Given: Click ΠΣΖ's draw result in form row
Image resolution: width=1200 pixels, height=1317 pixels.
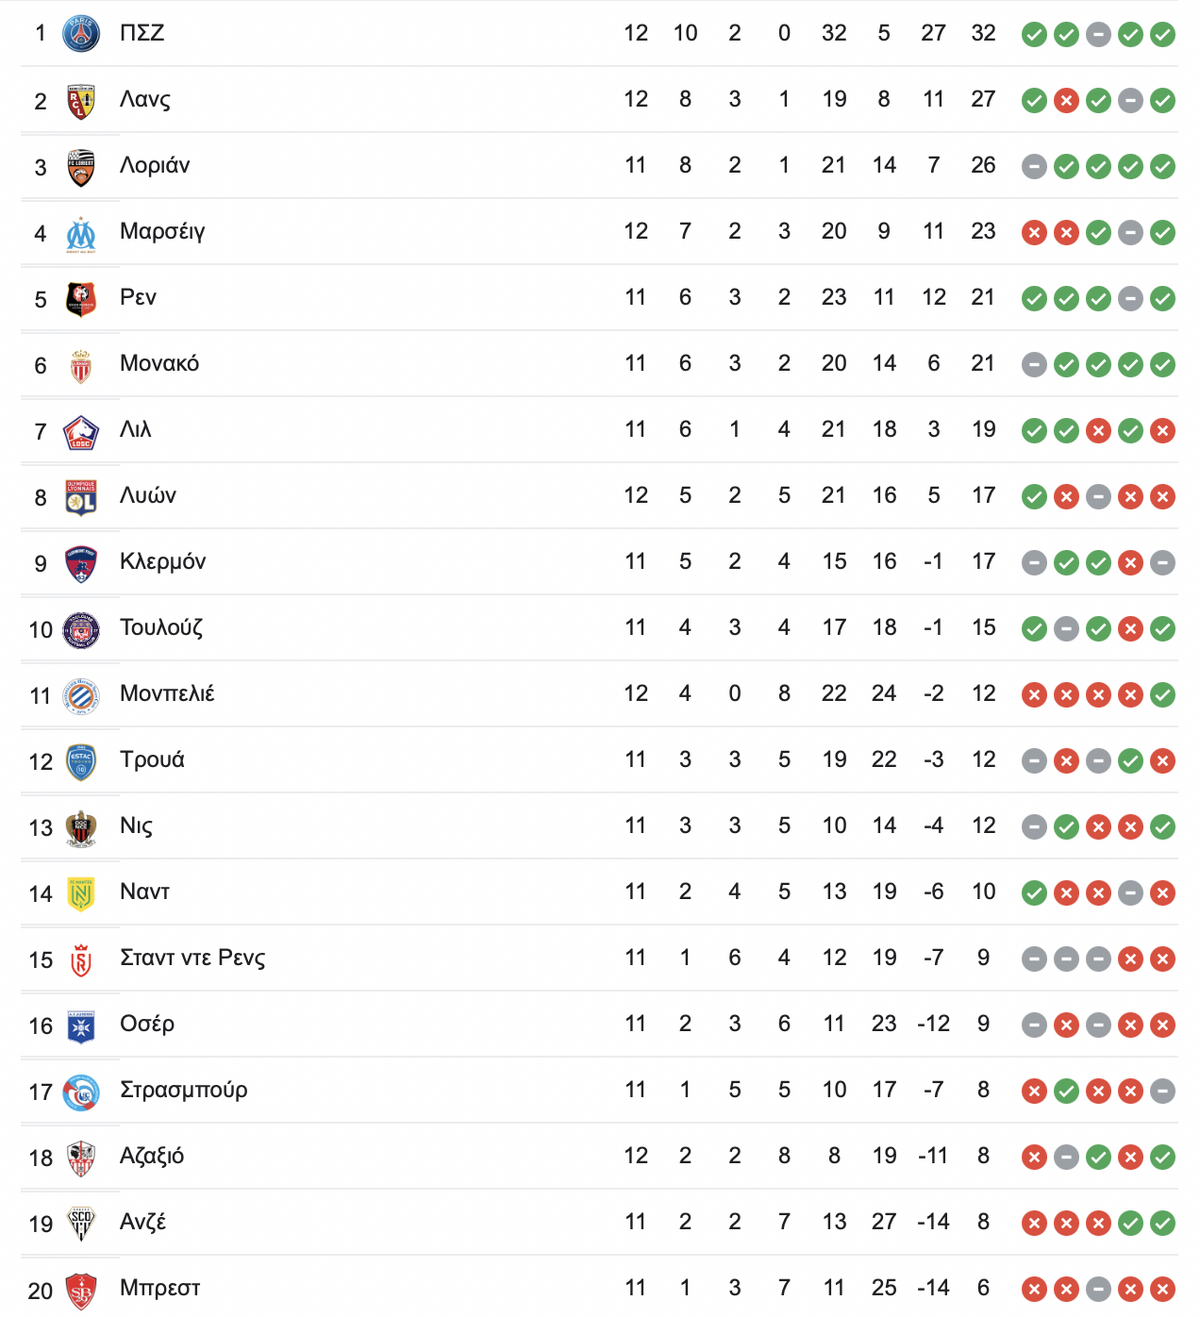Looking at the screenshot, I should tap(1098, 35).
